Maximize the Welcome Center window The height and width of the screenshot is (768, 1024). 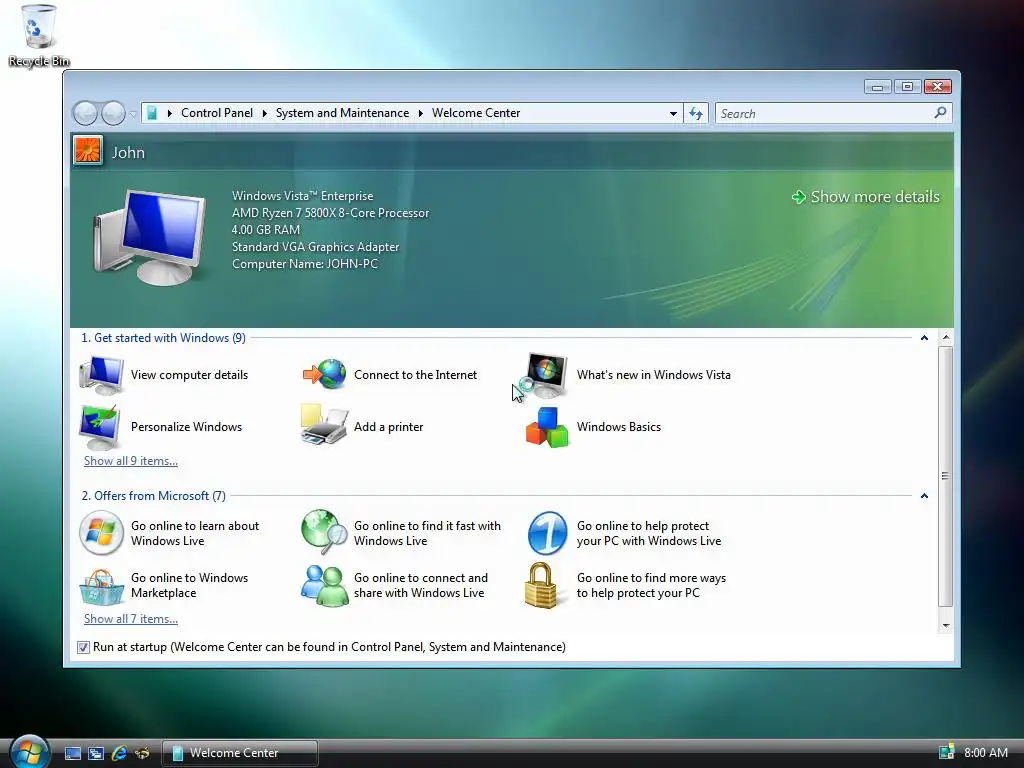pyautogui.click(x=907, y=87)
